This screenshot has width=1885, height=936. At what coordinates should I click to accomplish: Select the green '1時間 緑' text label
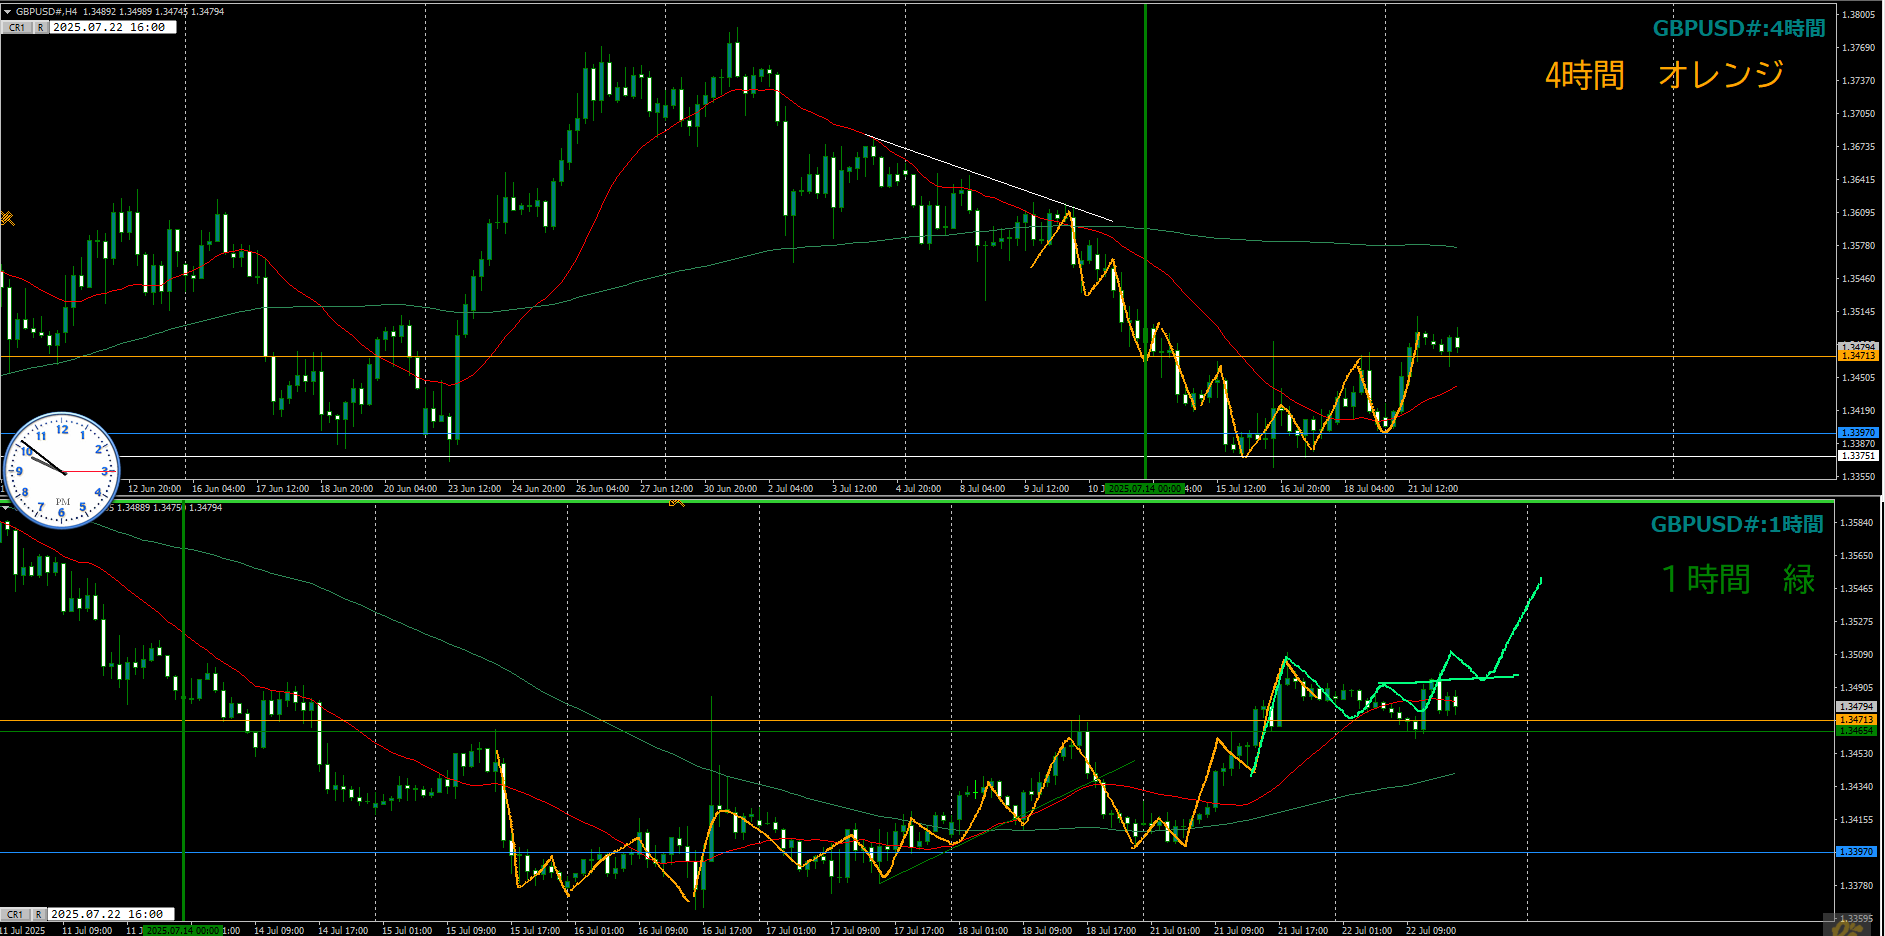1737,580
